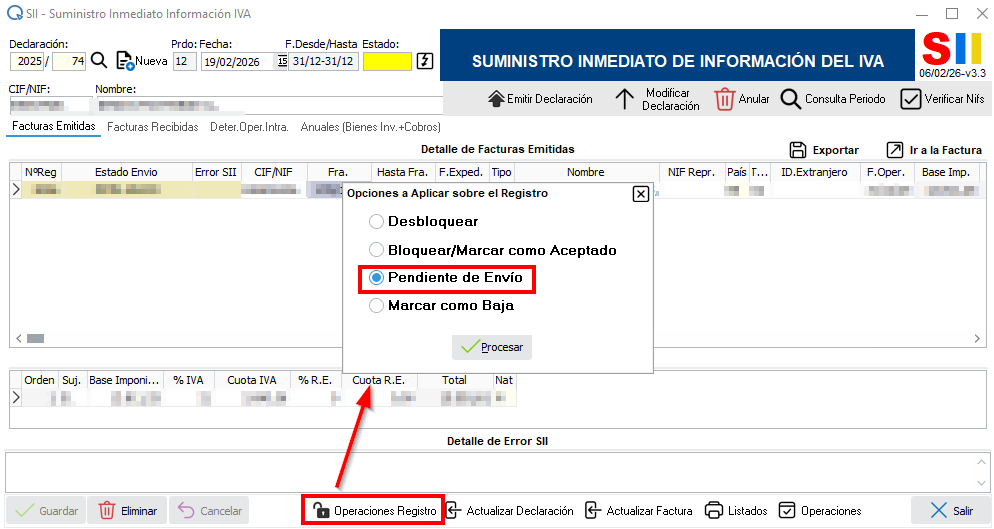Click the NIF Repr. column header
994x529 pixels.
click(x=691, y=172)
